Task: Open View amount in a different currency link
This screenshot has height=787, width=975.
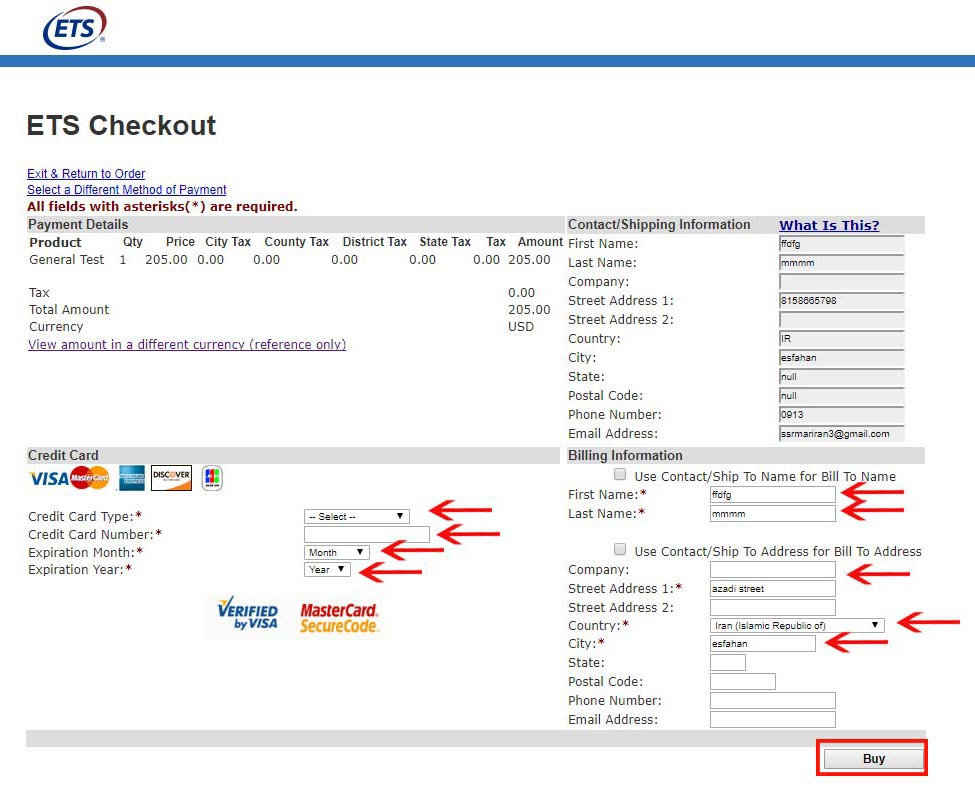Action: click(x=187, y=345)
